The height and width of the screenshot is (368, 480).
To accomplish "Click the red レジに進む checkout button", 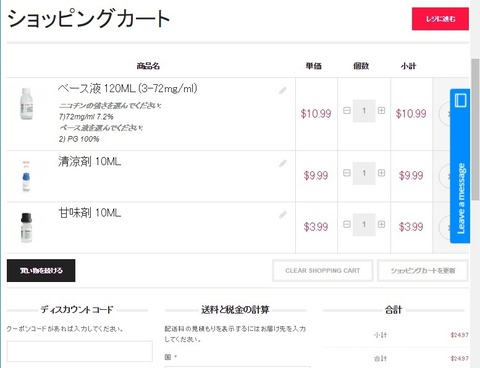I will coord(440,19).
